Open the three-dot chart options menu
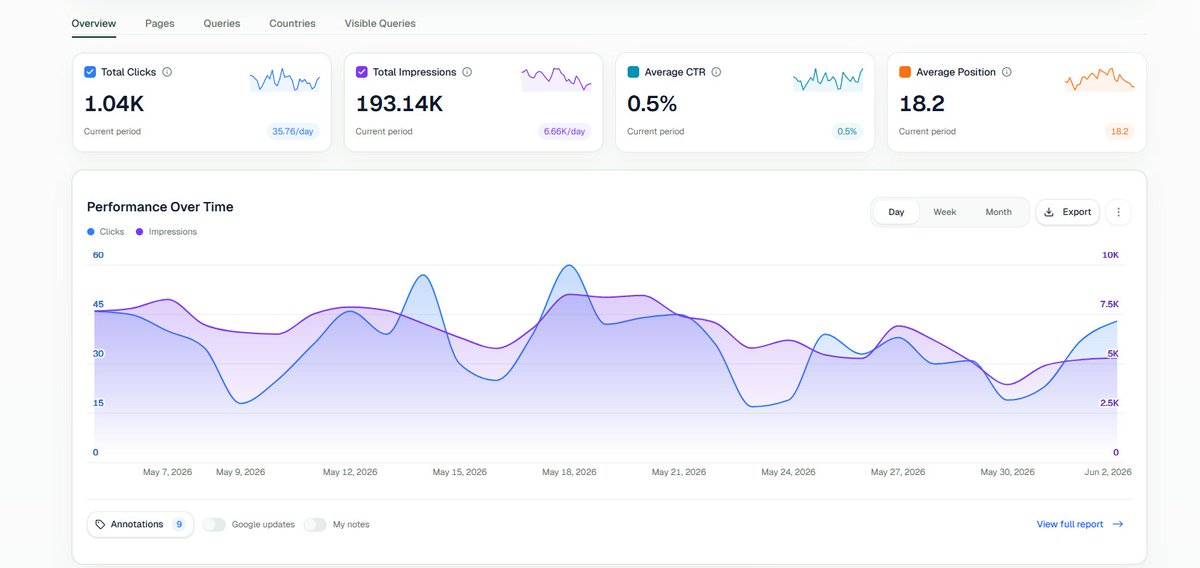 pos(1119,212)
